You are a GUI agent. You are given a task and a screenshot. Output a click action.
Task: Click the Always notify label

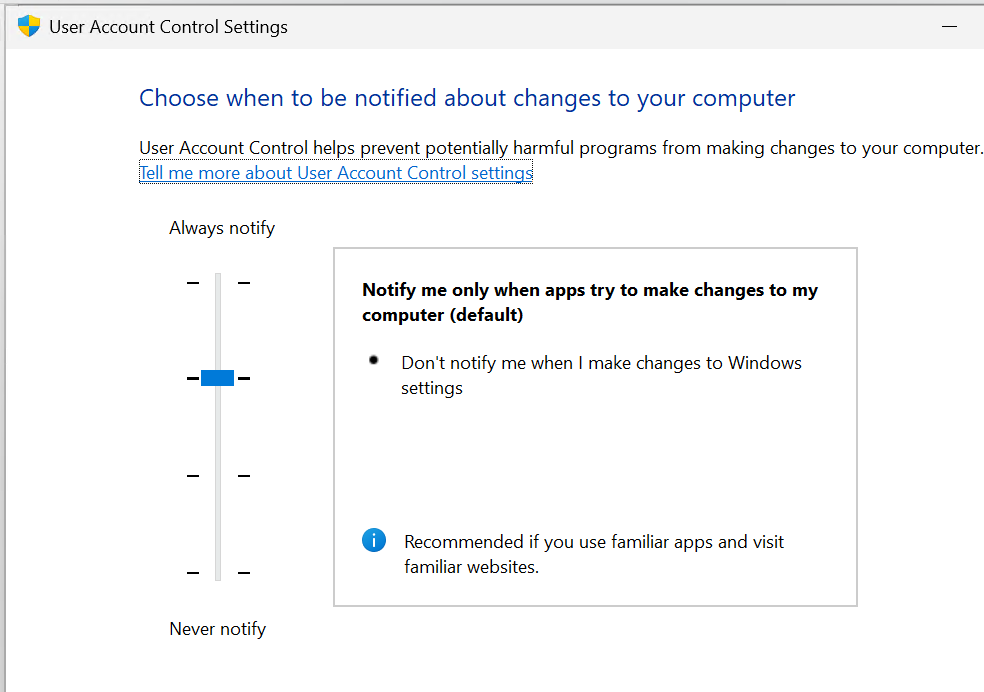(x=222, y=228)
